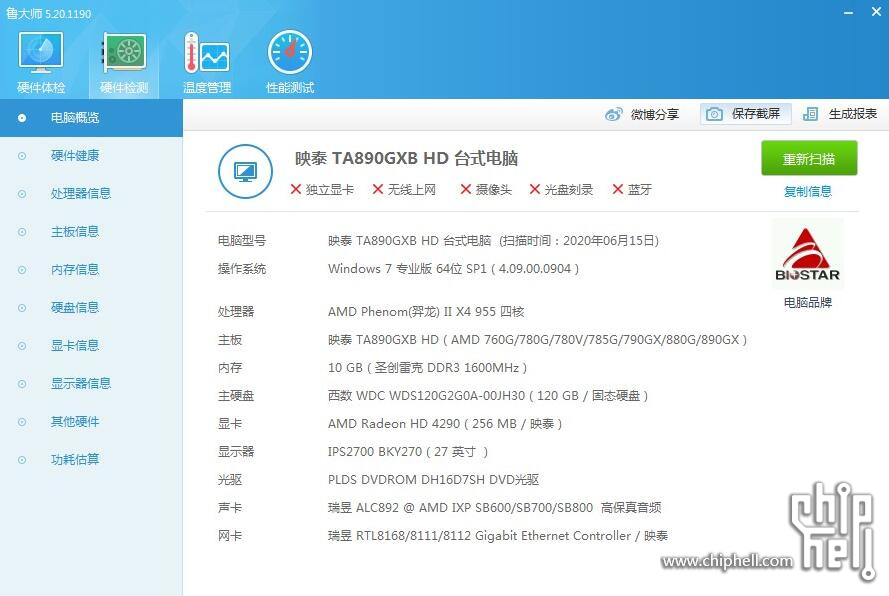Click the green 重新扫描 button
The height and width of the screenshot is (596, 889).
tap(809, 159)
